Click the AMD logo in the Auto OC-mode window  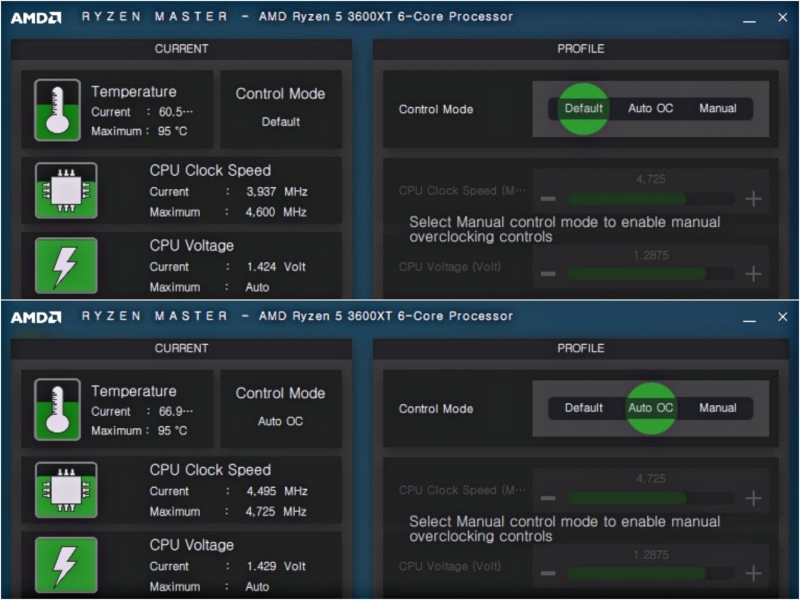click(x=36, y=317)
